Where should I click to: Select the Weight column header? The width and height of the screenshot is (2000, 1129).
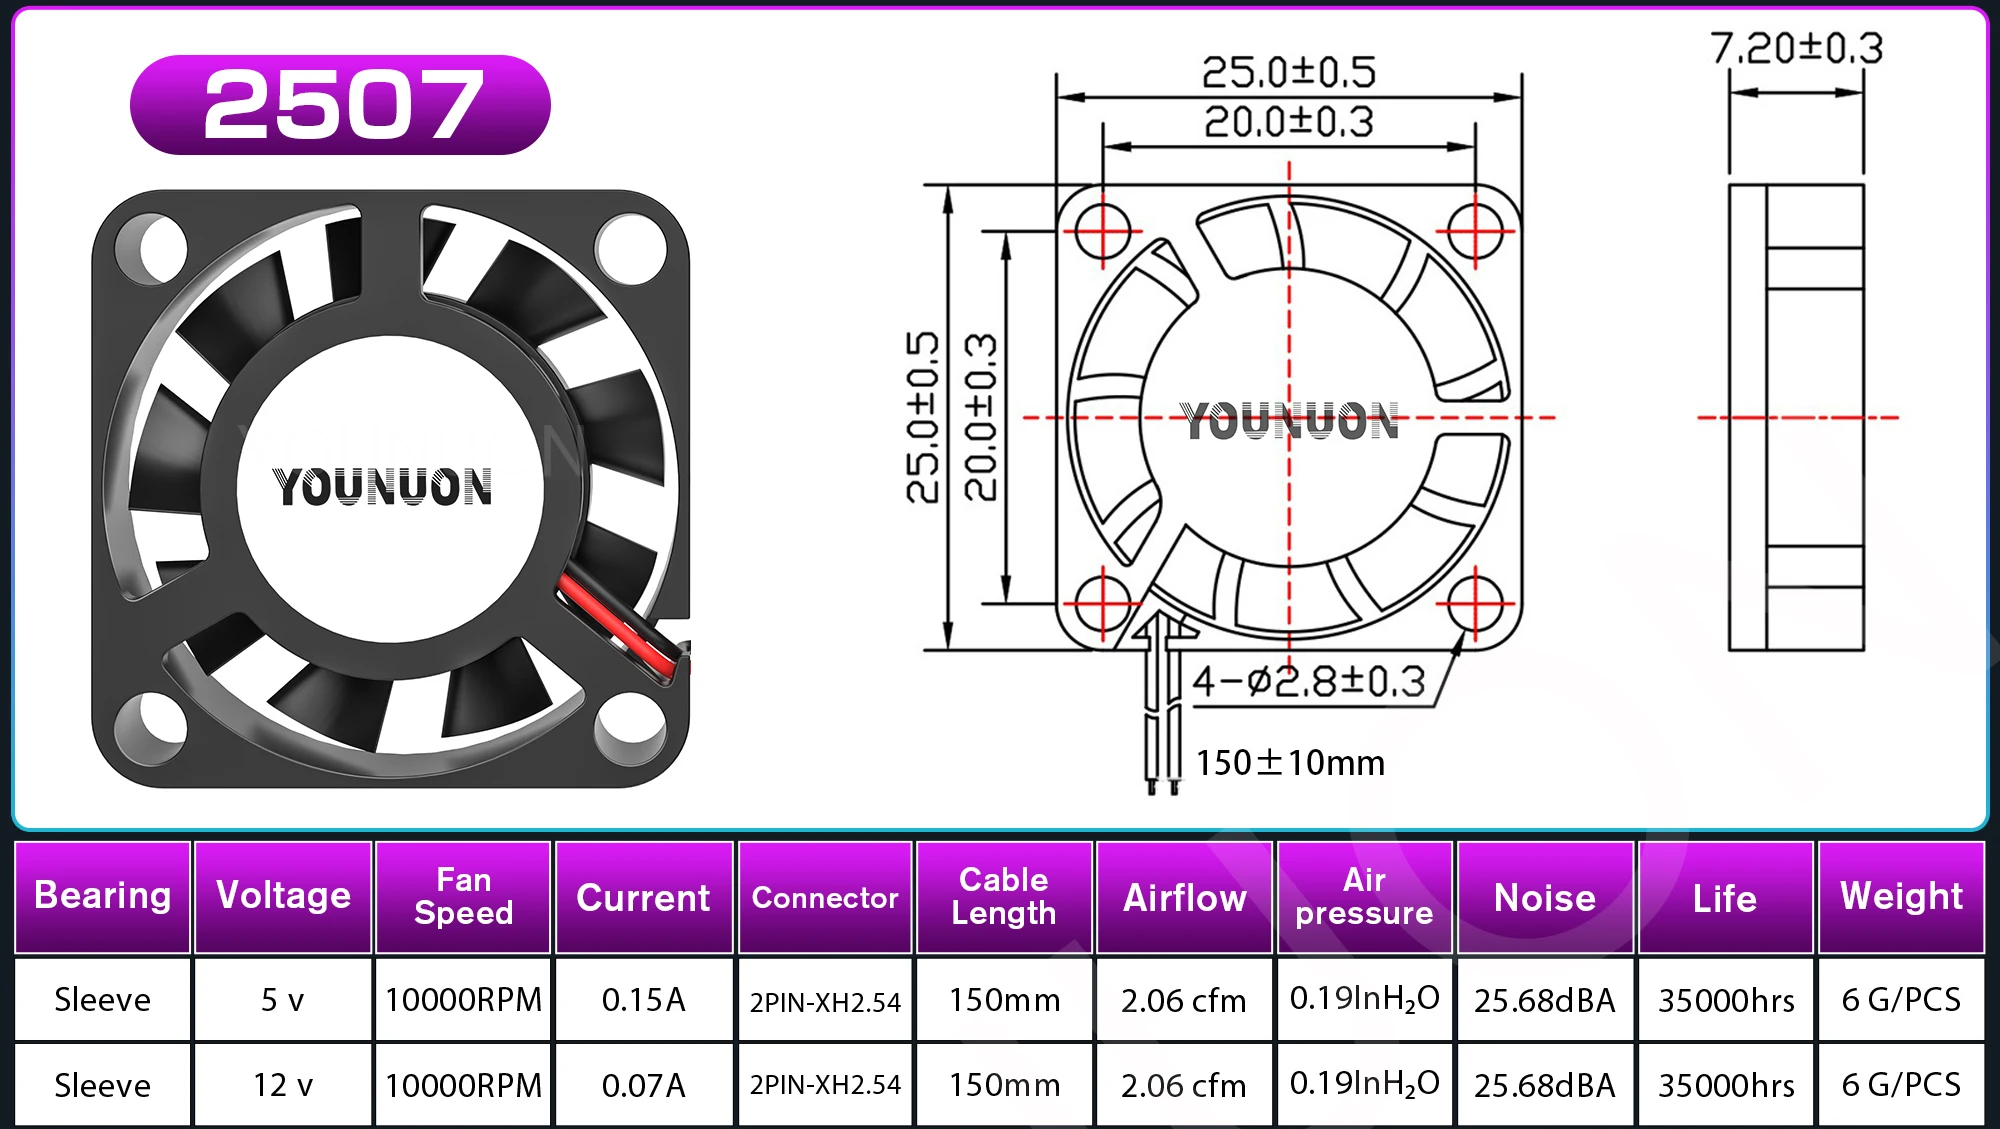(1901, 896)
